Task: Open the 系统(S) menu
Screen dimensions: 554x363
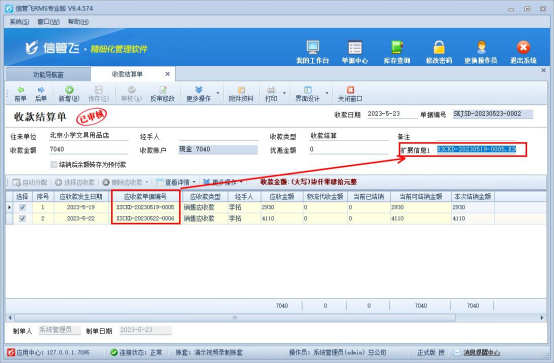Action: [19, 22]
